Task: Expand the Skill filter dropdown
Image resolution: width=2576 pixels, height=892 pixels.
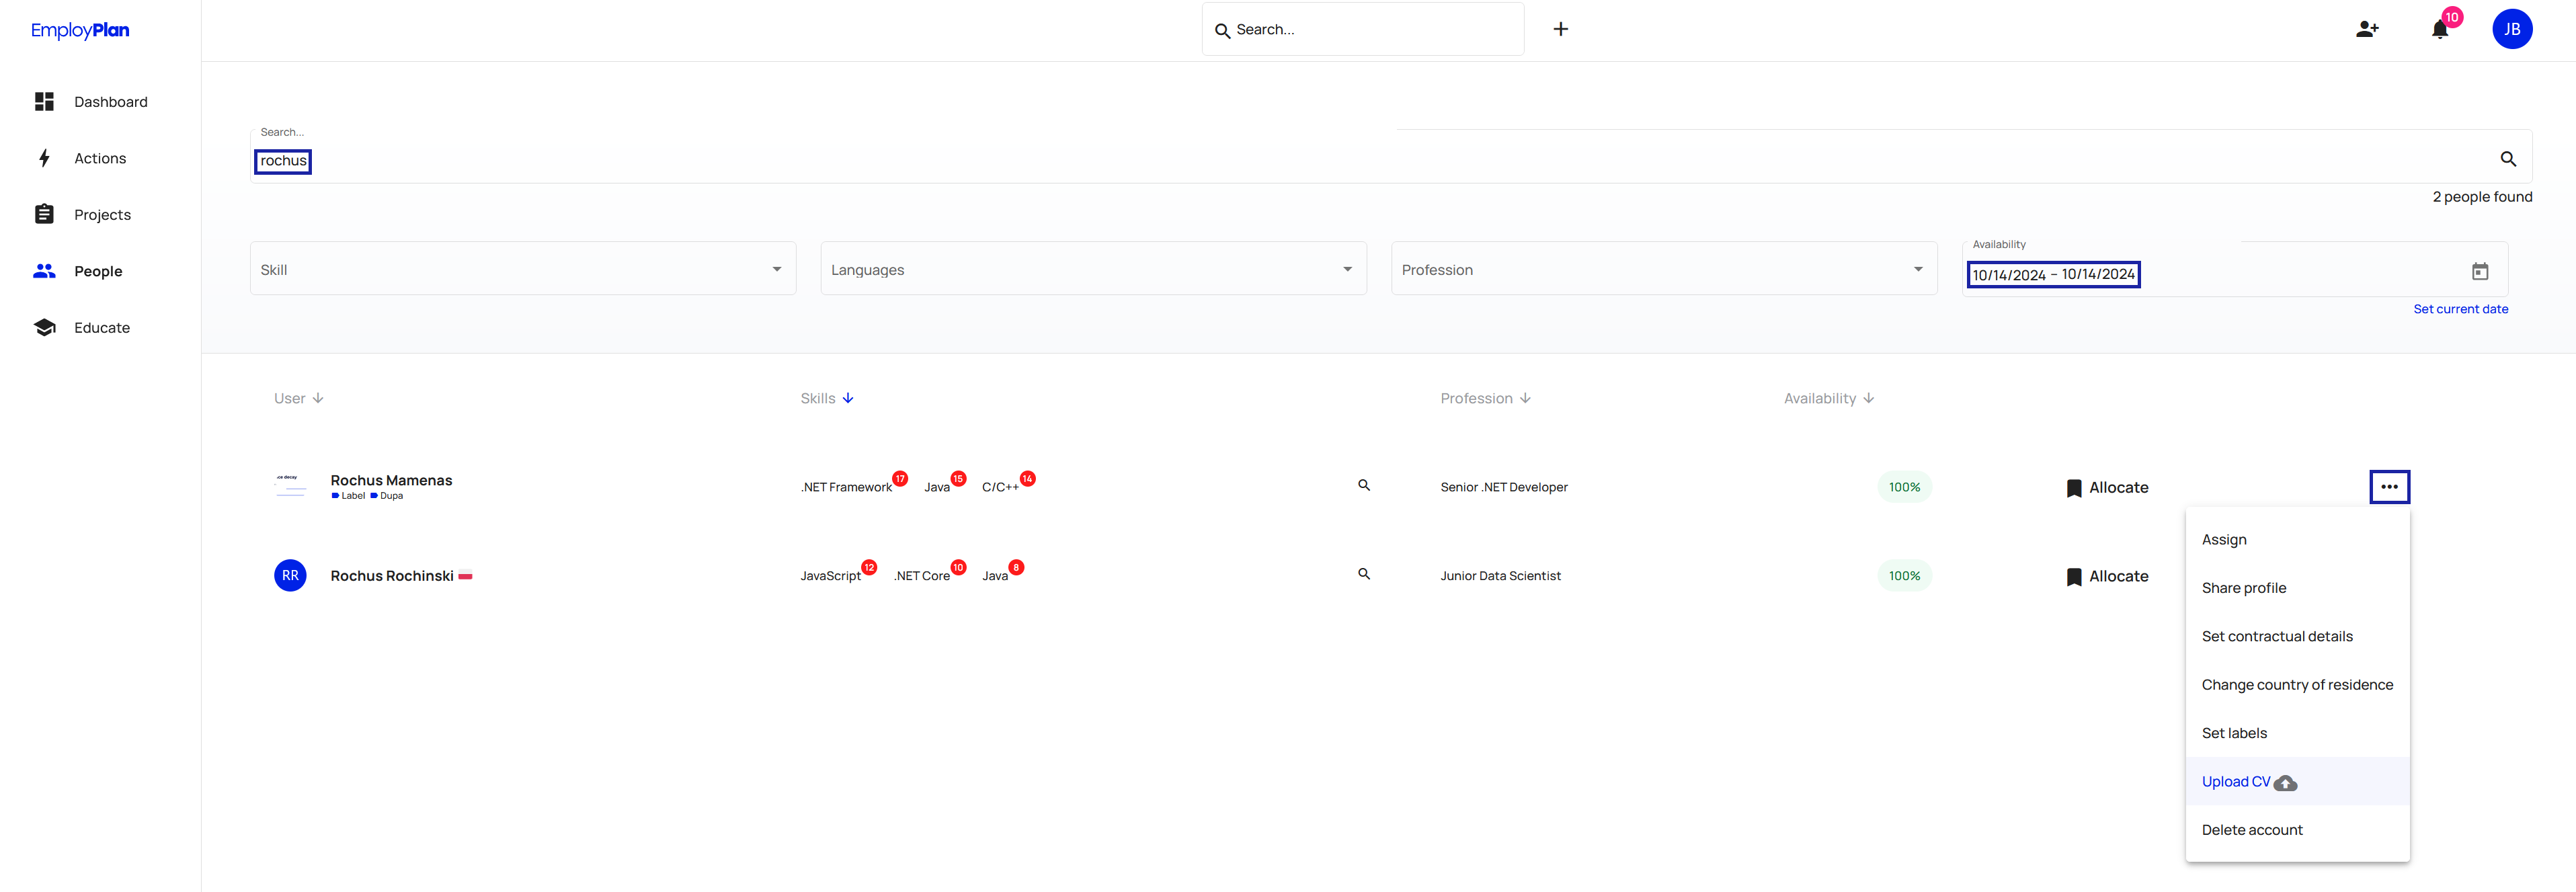Action: [523, 269]
